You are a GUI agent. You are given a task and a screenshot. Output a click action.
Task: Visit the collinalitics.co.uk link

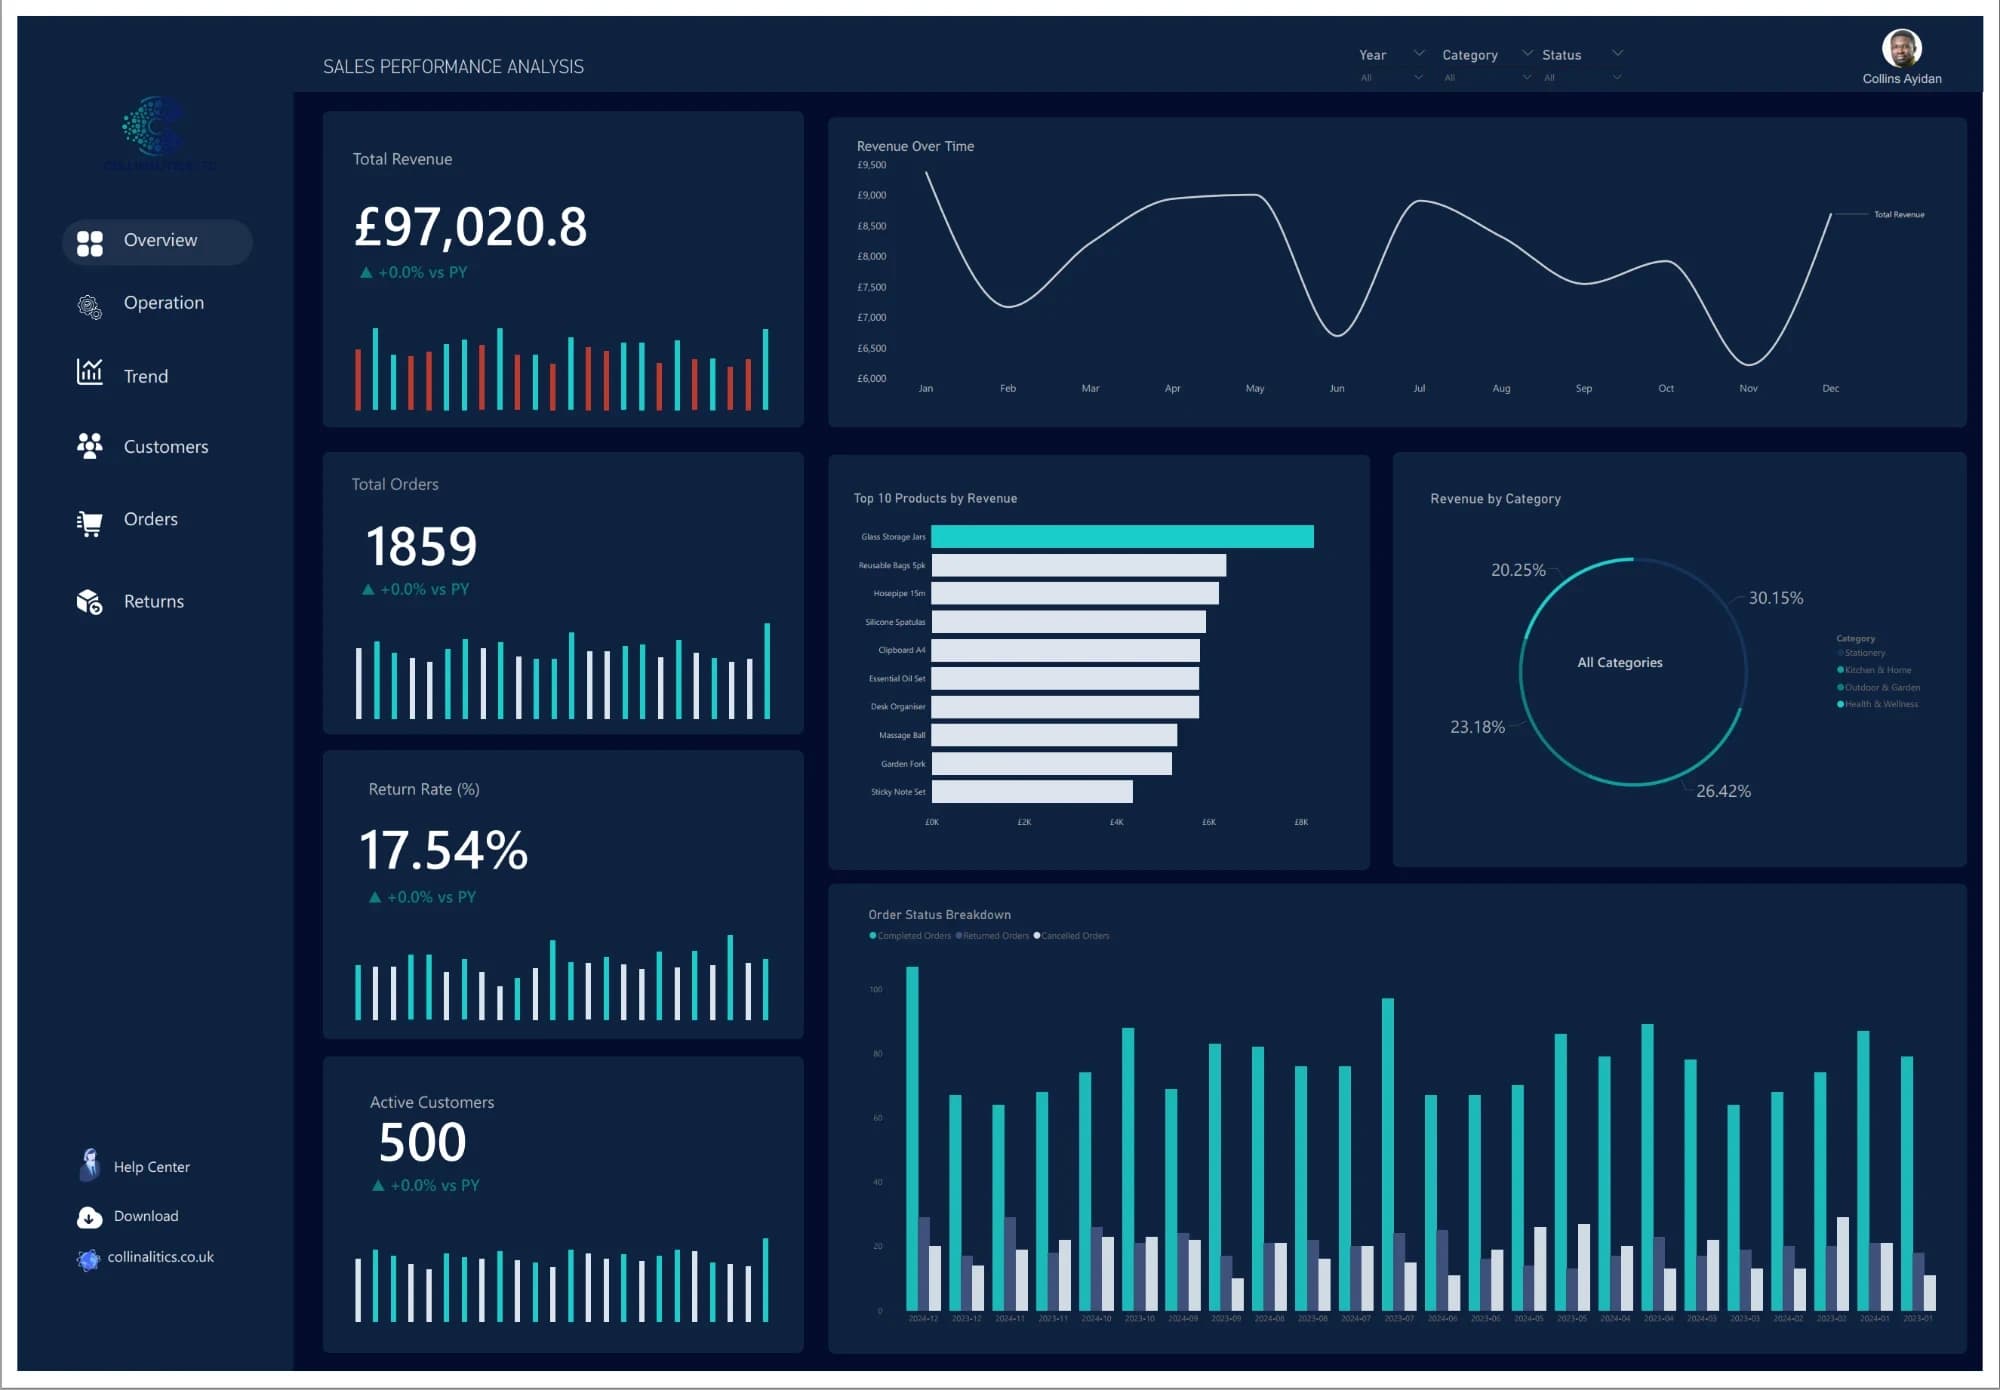(x=160, y=1257)
